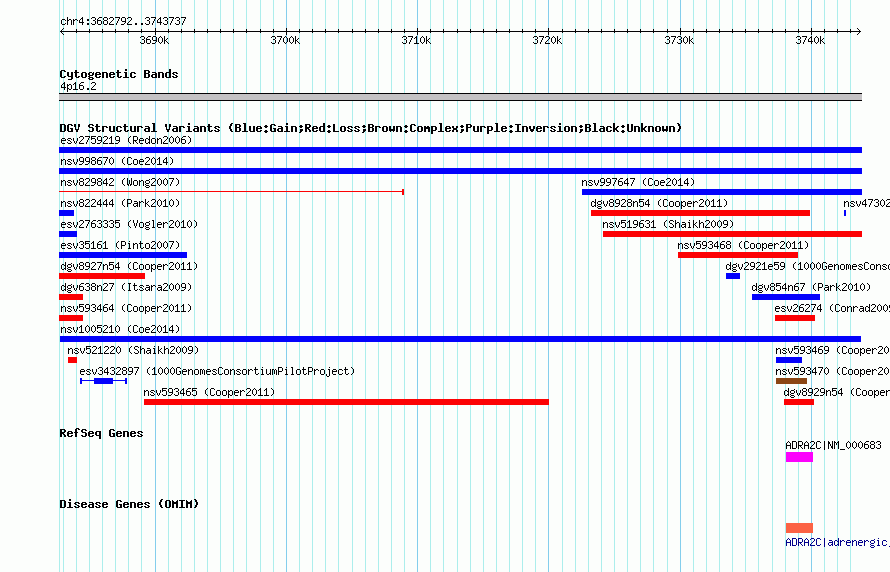Click the esv2759219 (Redon2006) label

coord(126,140)
